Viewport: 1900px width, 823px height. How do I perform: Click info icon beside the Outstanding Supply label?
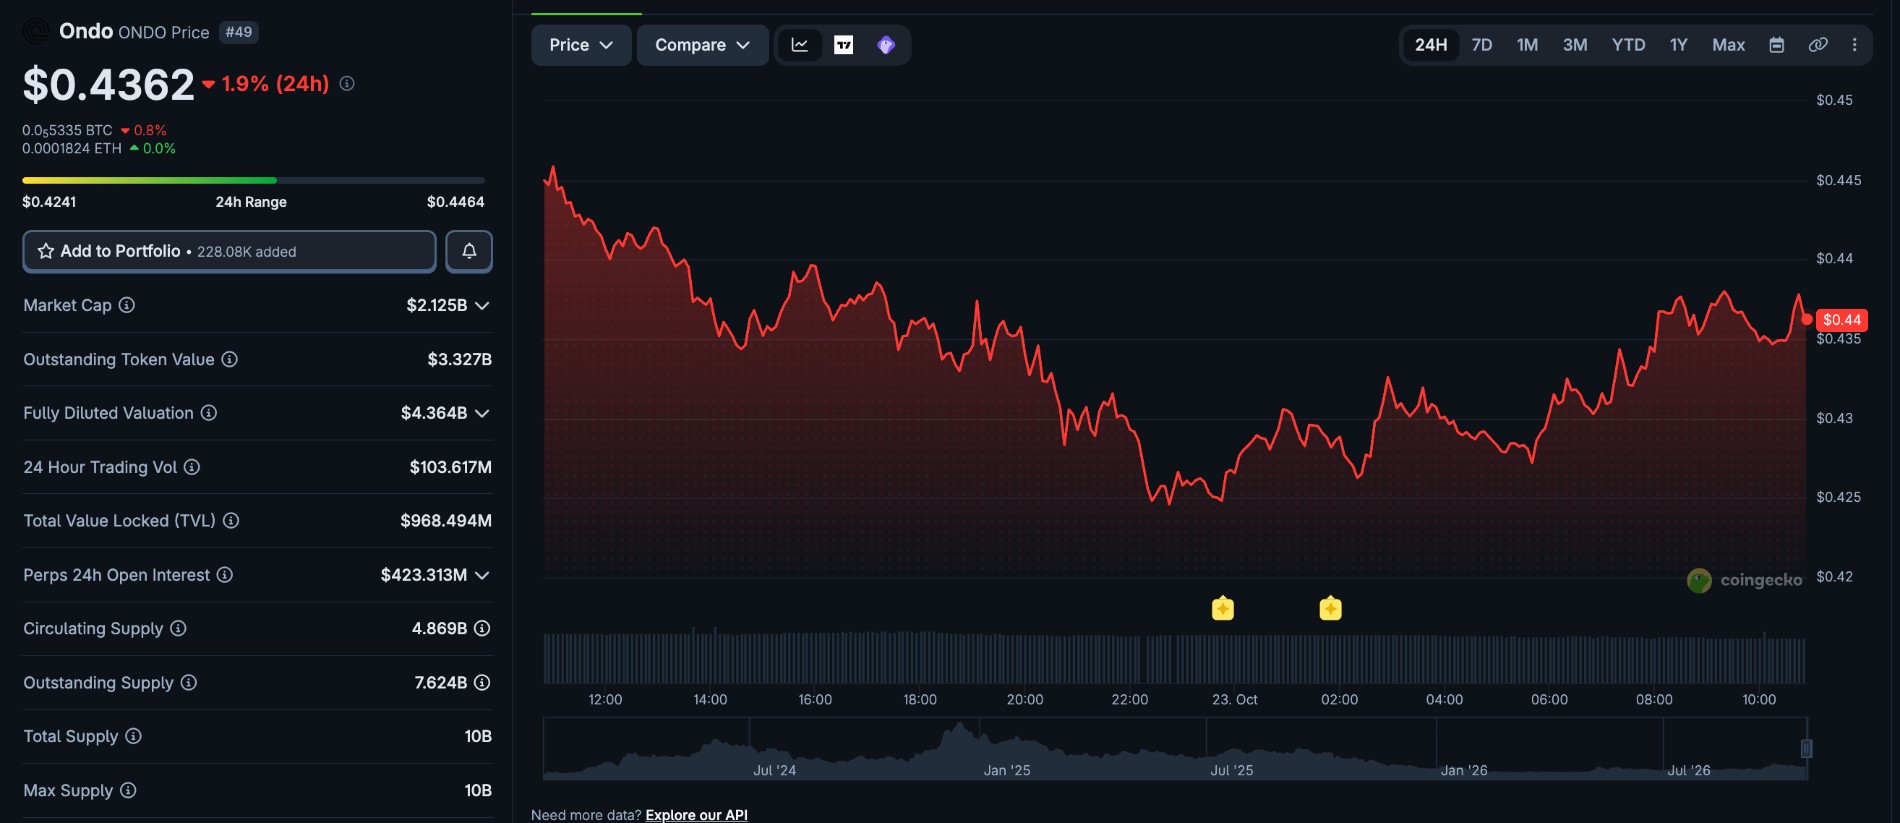pos(189,682)
